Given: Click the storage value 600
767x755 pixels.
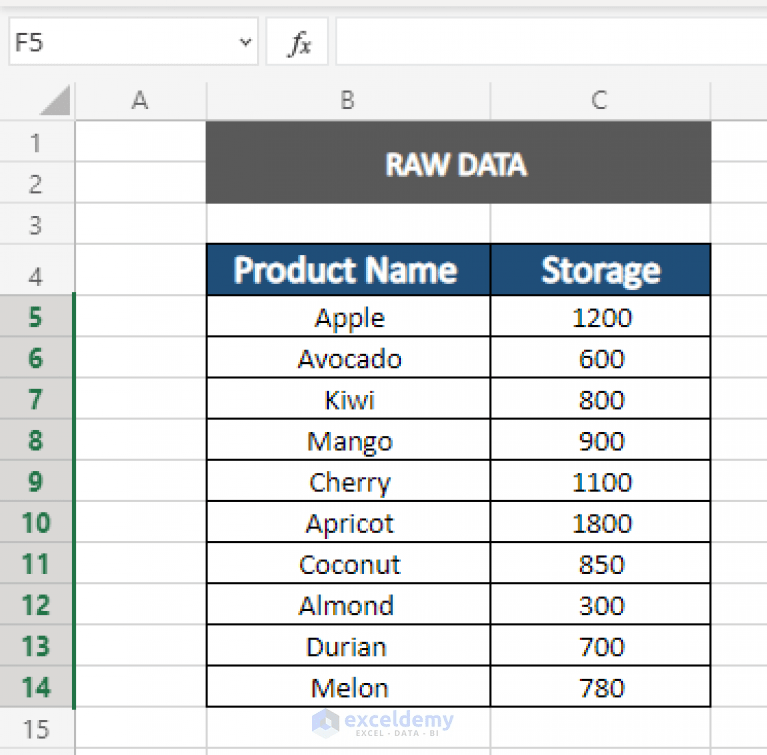Looking at the screenshot, I should click(x=600, y=357).
